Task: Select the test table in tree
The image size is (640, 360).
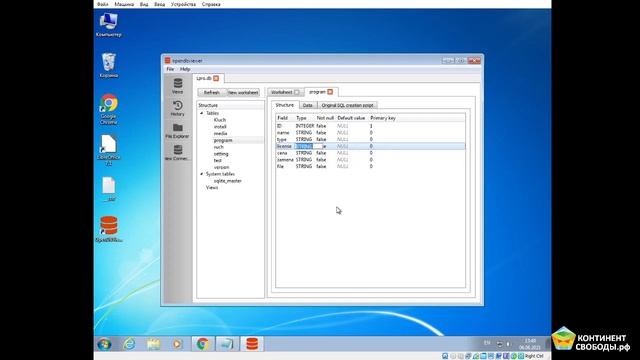Action: [218, 160]
